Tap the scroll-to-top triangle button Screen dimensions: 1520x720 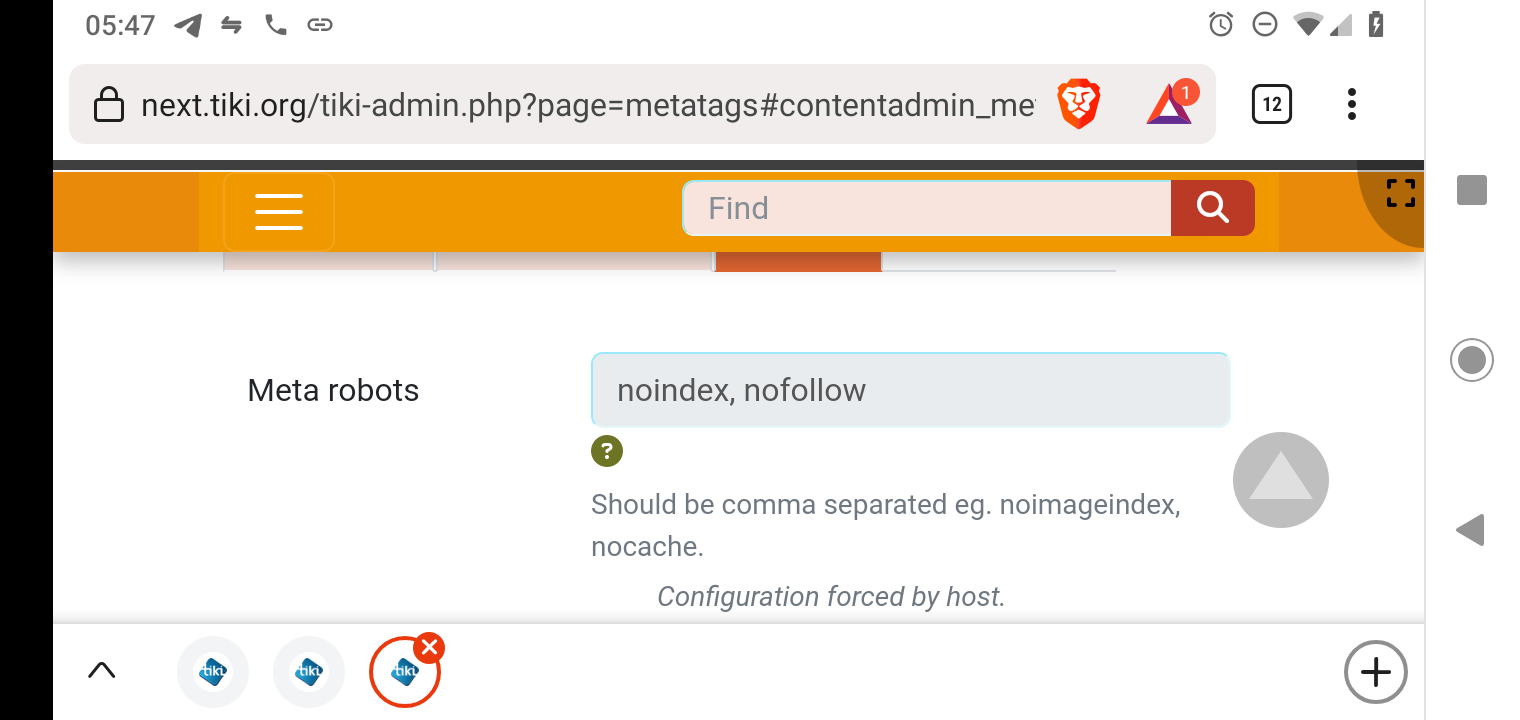pyautogui.click(x=1281, y=480)
